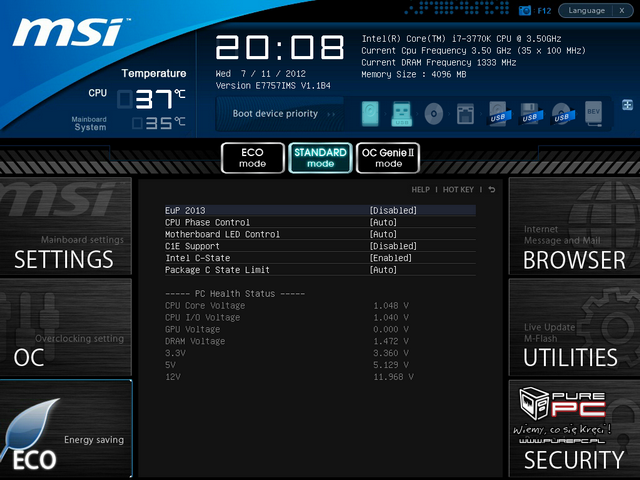Select the floppy drive boot device icon

point(466,113)
